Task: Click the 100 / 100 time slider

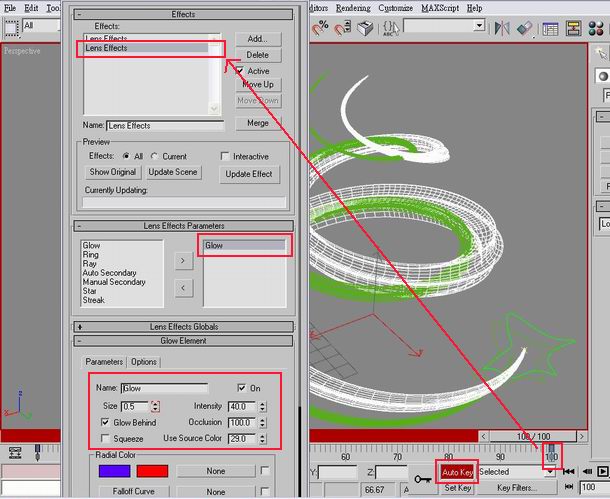Action: 533,436
